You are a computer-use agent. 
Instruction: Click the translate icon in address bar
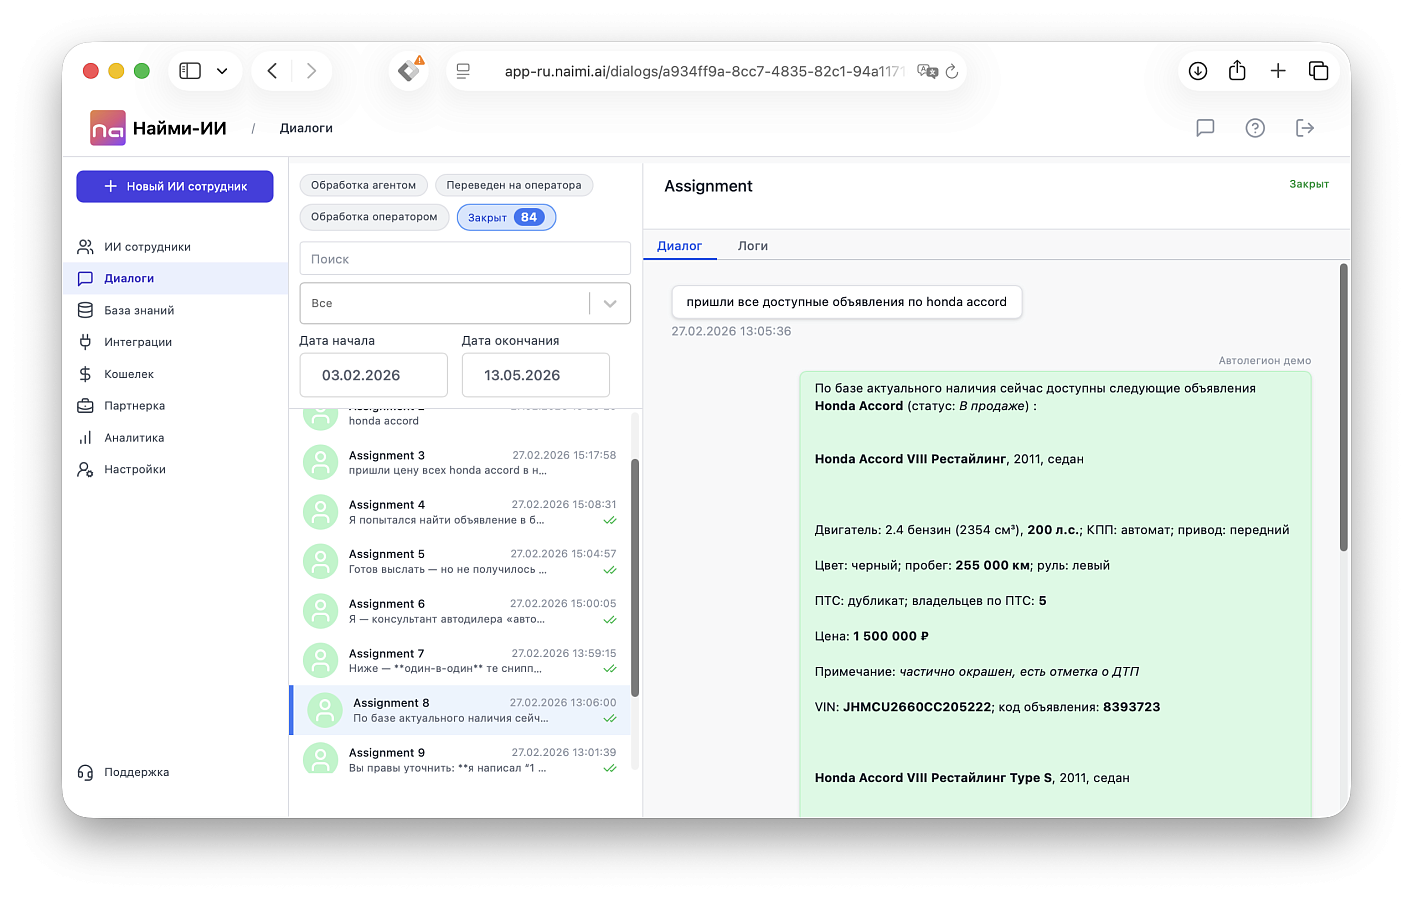[927, 71]
